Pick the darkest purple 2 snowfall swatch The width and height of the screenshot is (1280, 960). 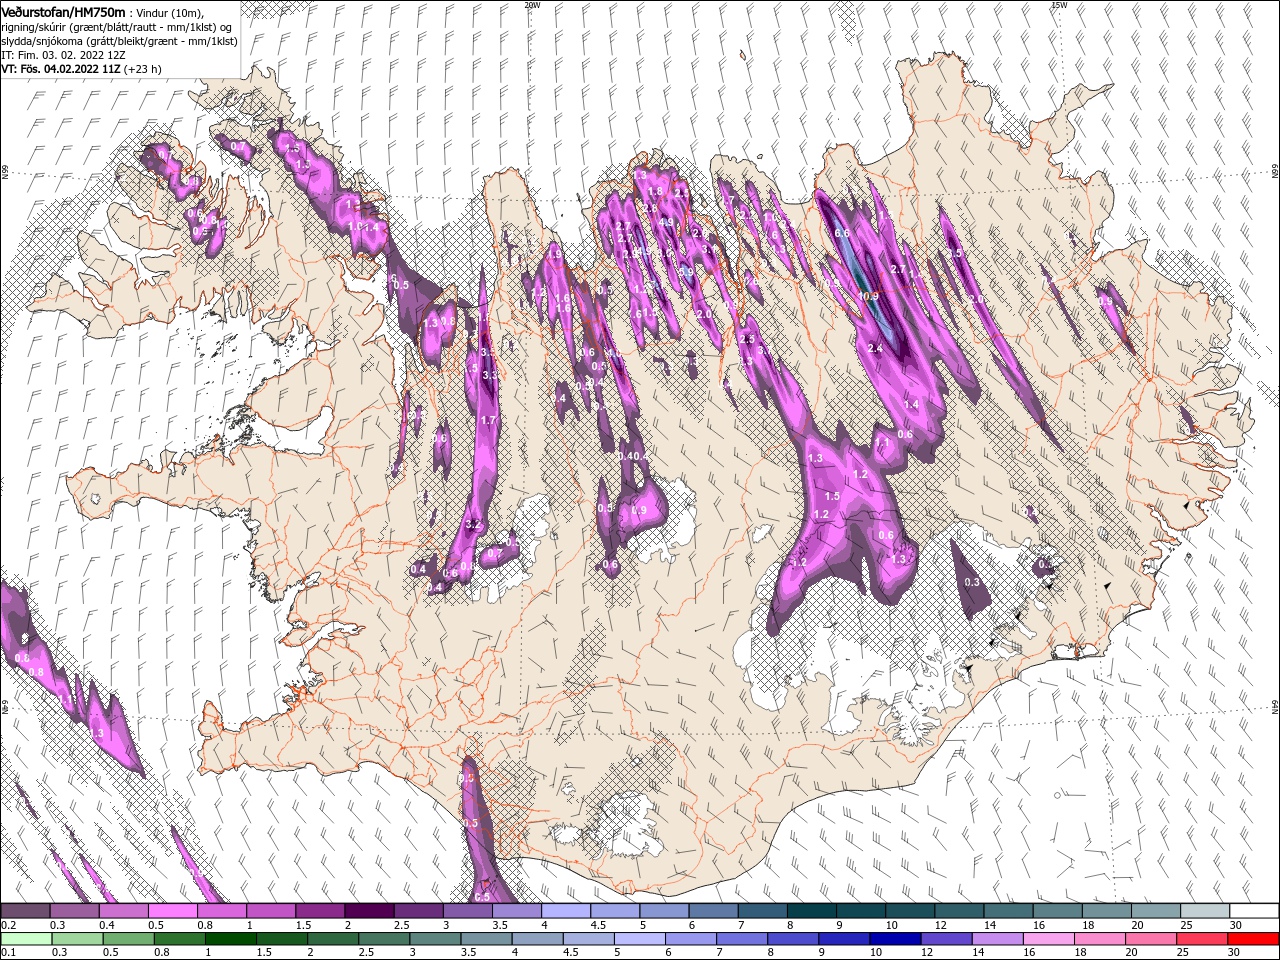[369, 911]
